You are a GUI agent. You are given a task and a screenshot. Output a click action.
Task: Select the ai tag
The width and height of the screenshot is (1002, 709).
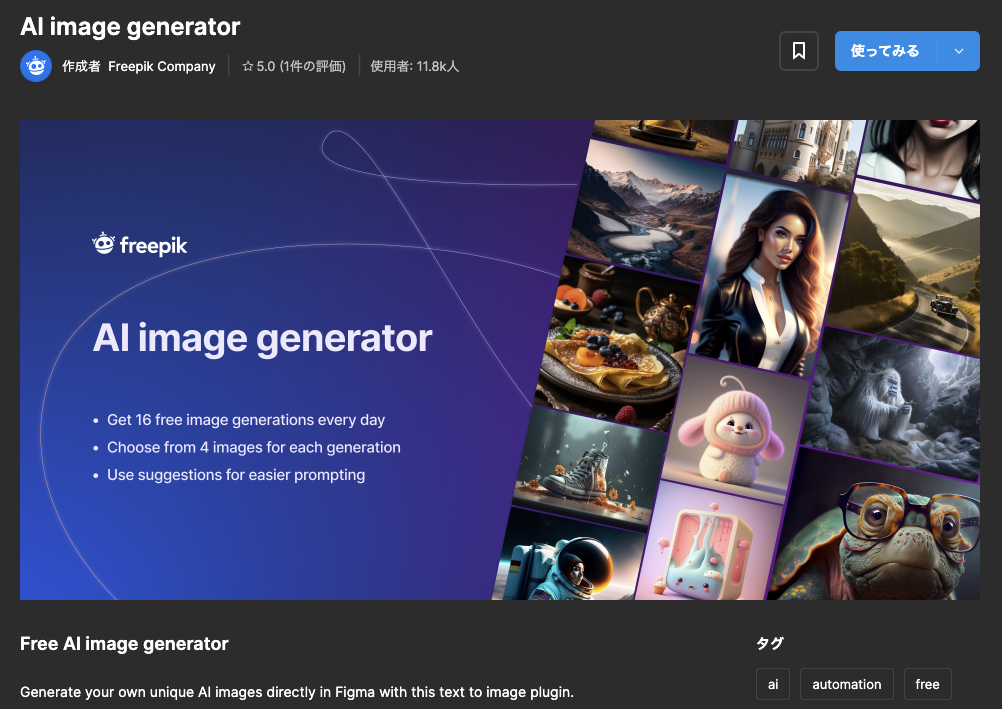point(772,684)
